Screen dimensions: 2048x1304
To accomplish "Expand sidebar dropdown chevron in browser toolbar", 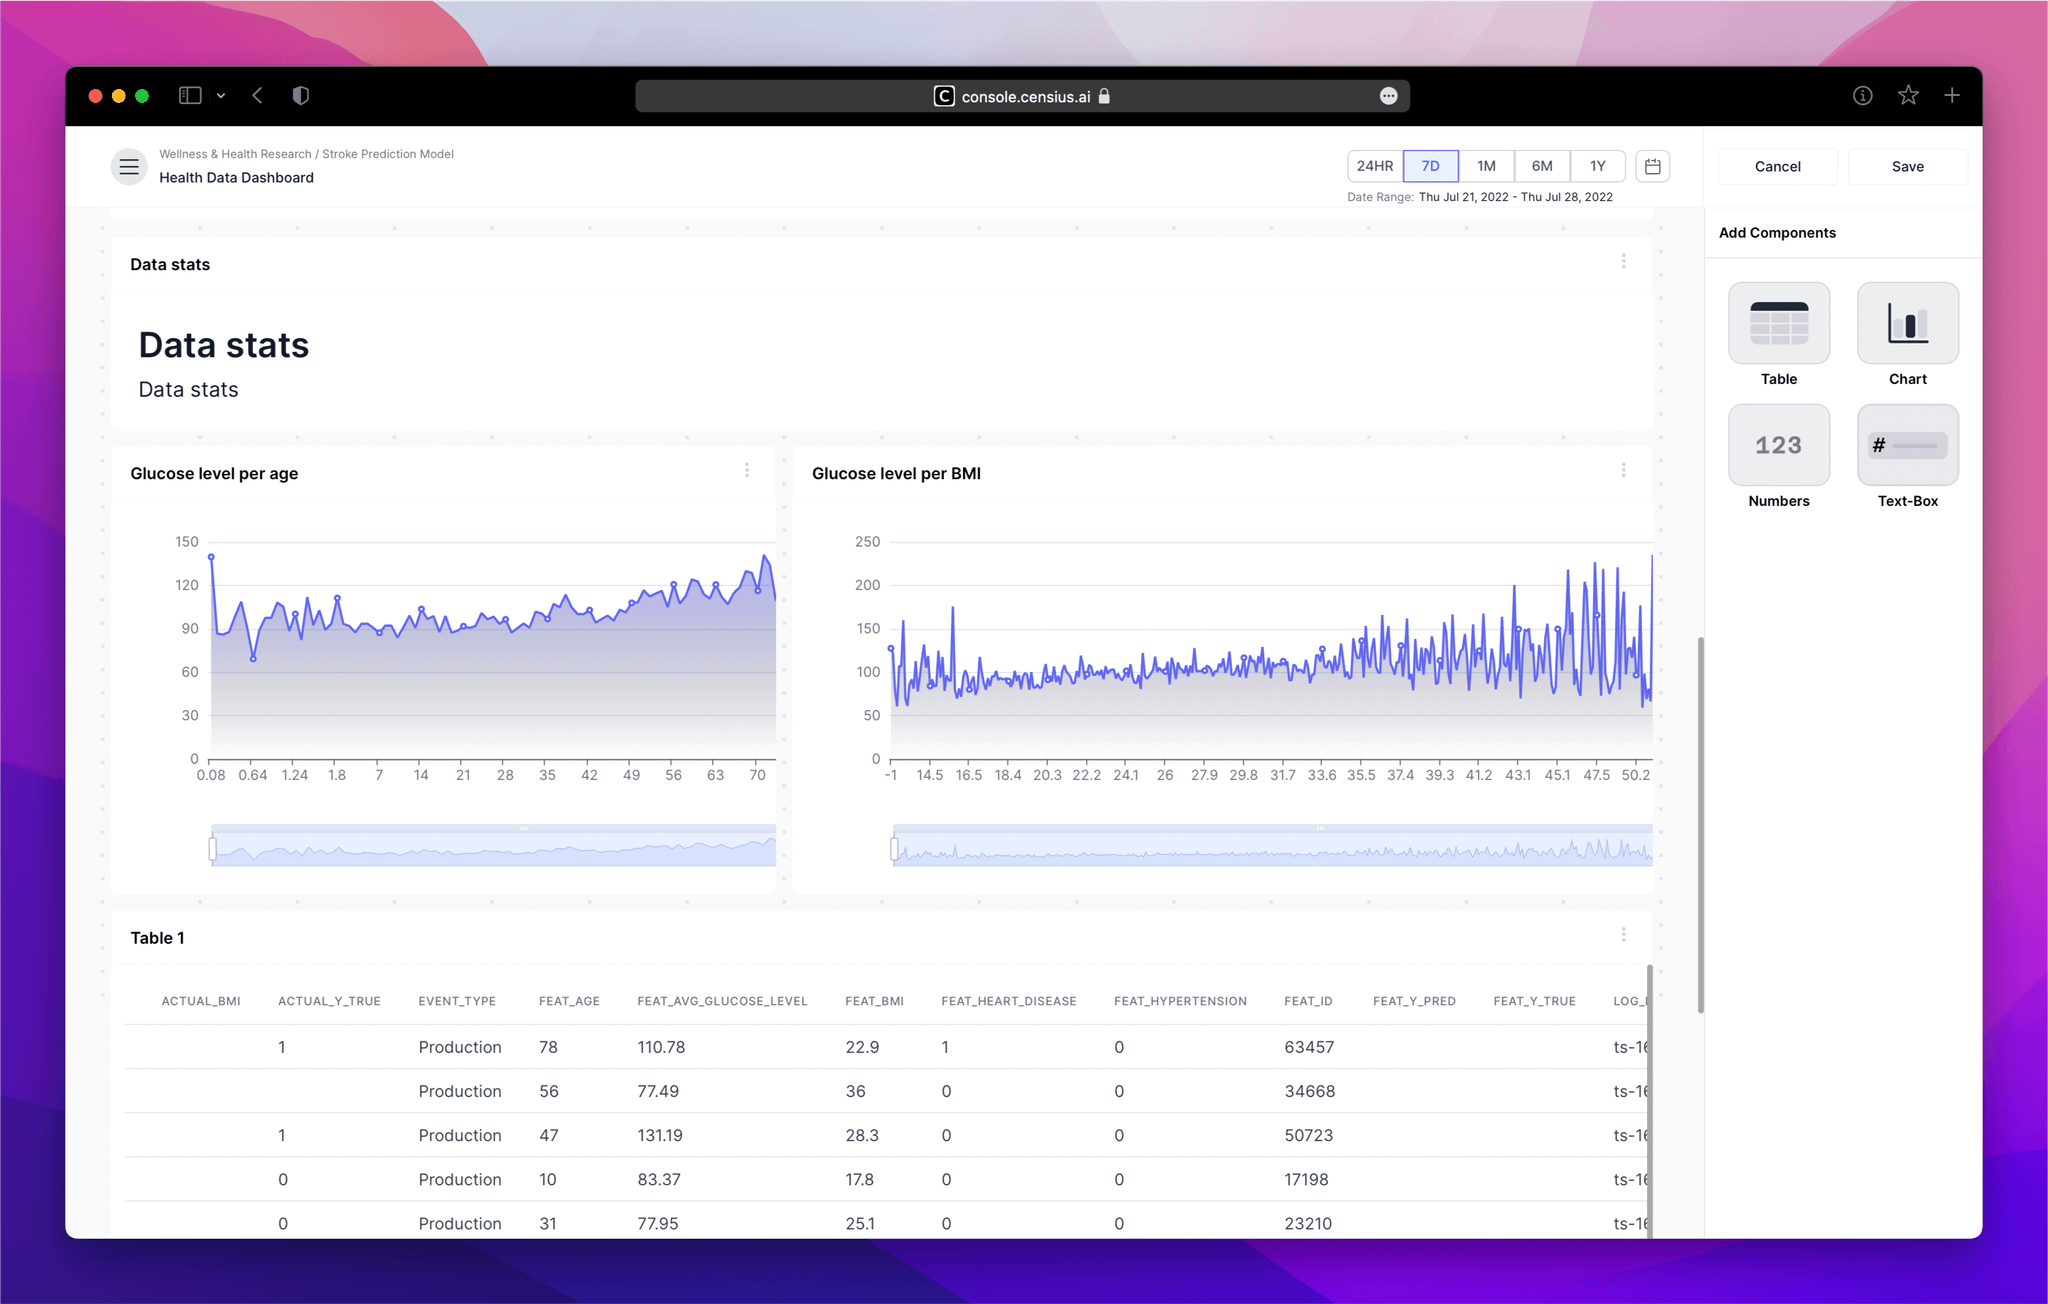I will click(221, 96).
